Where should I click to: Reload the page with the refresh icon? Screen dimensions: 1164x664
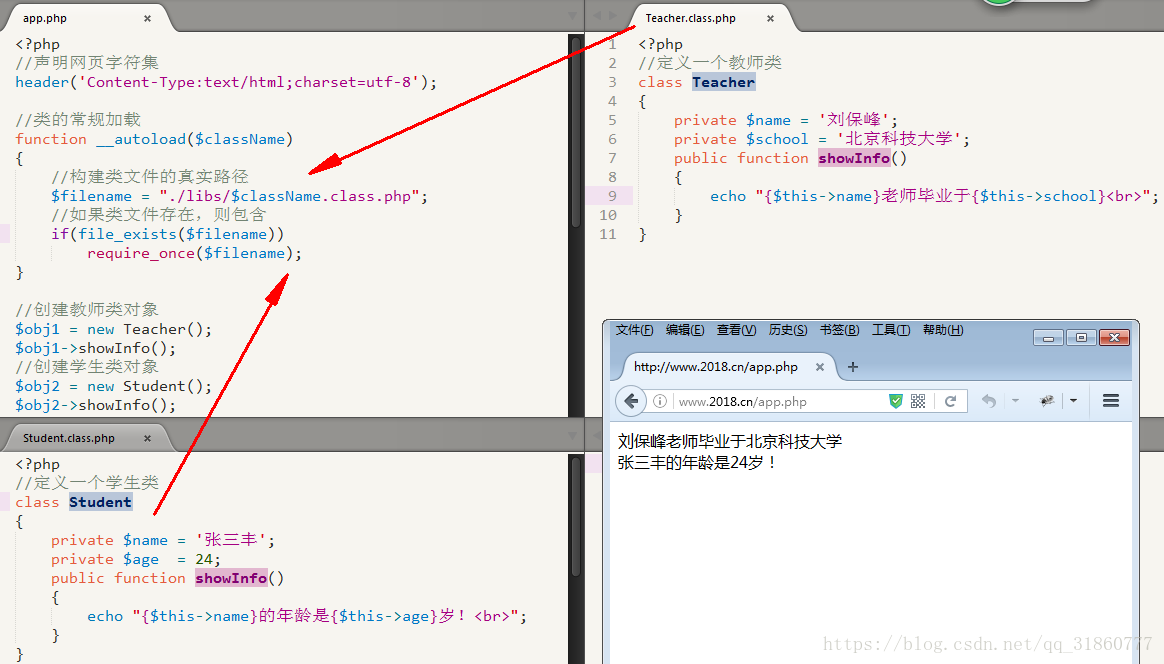950,401
